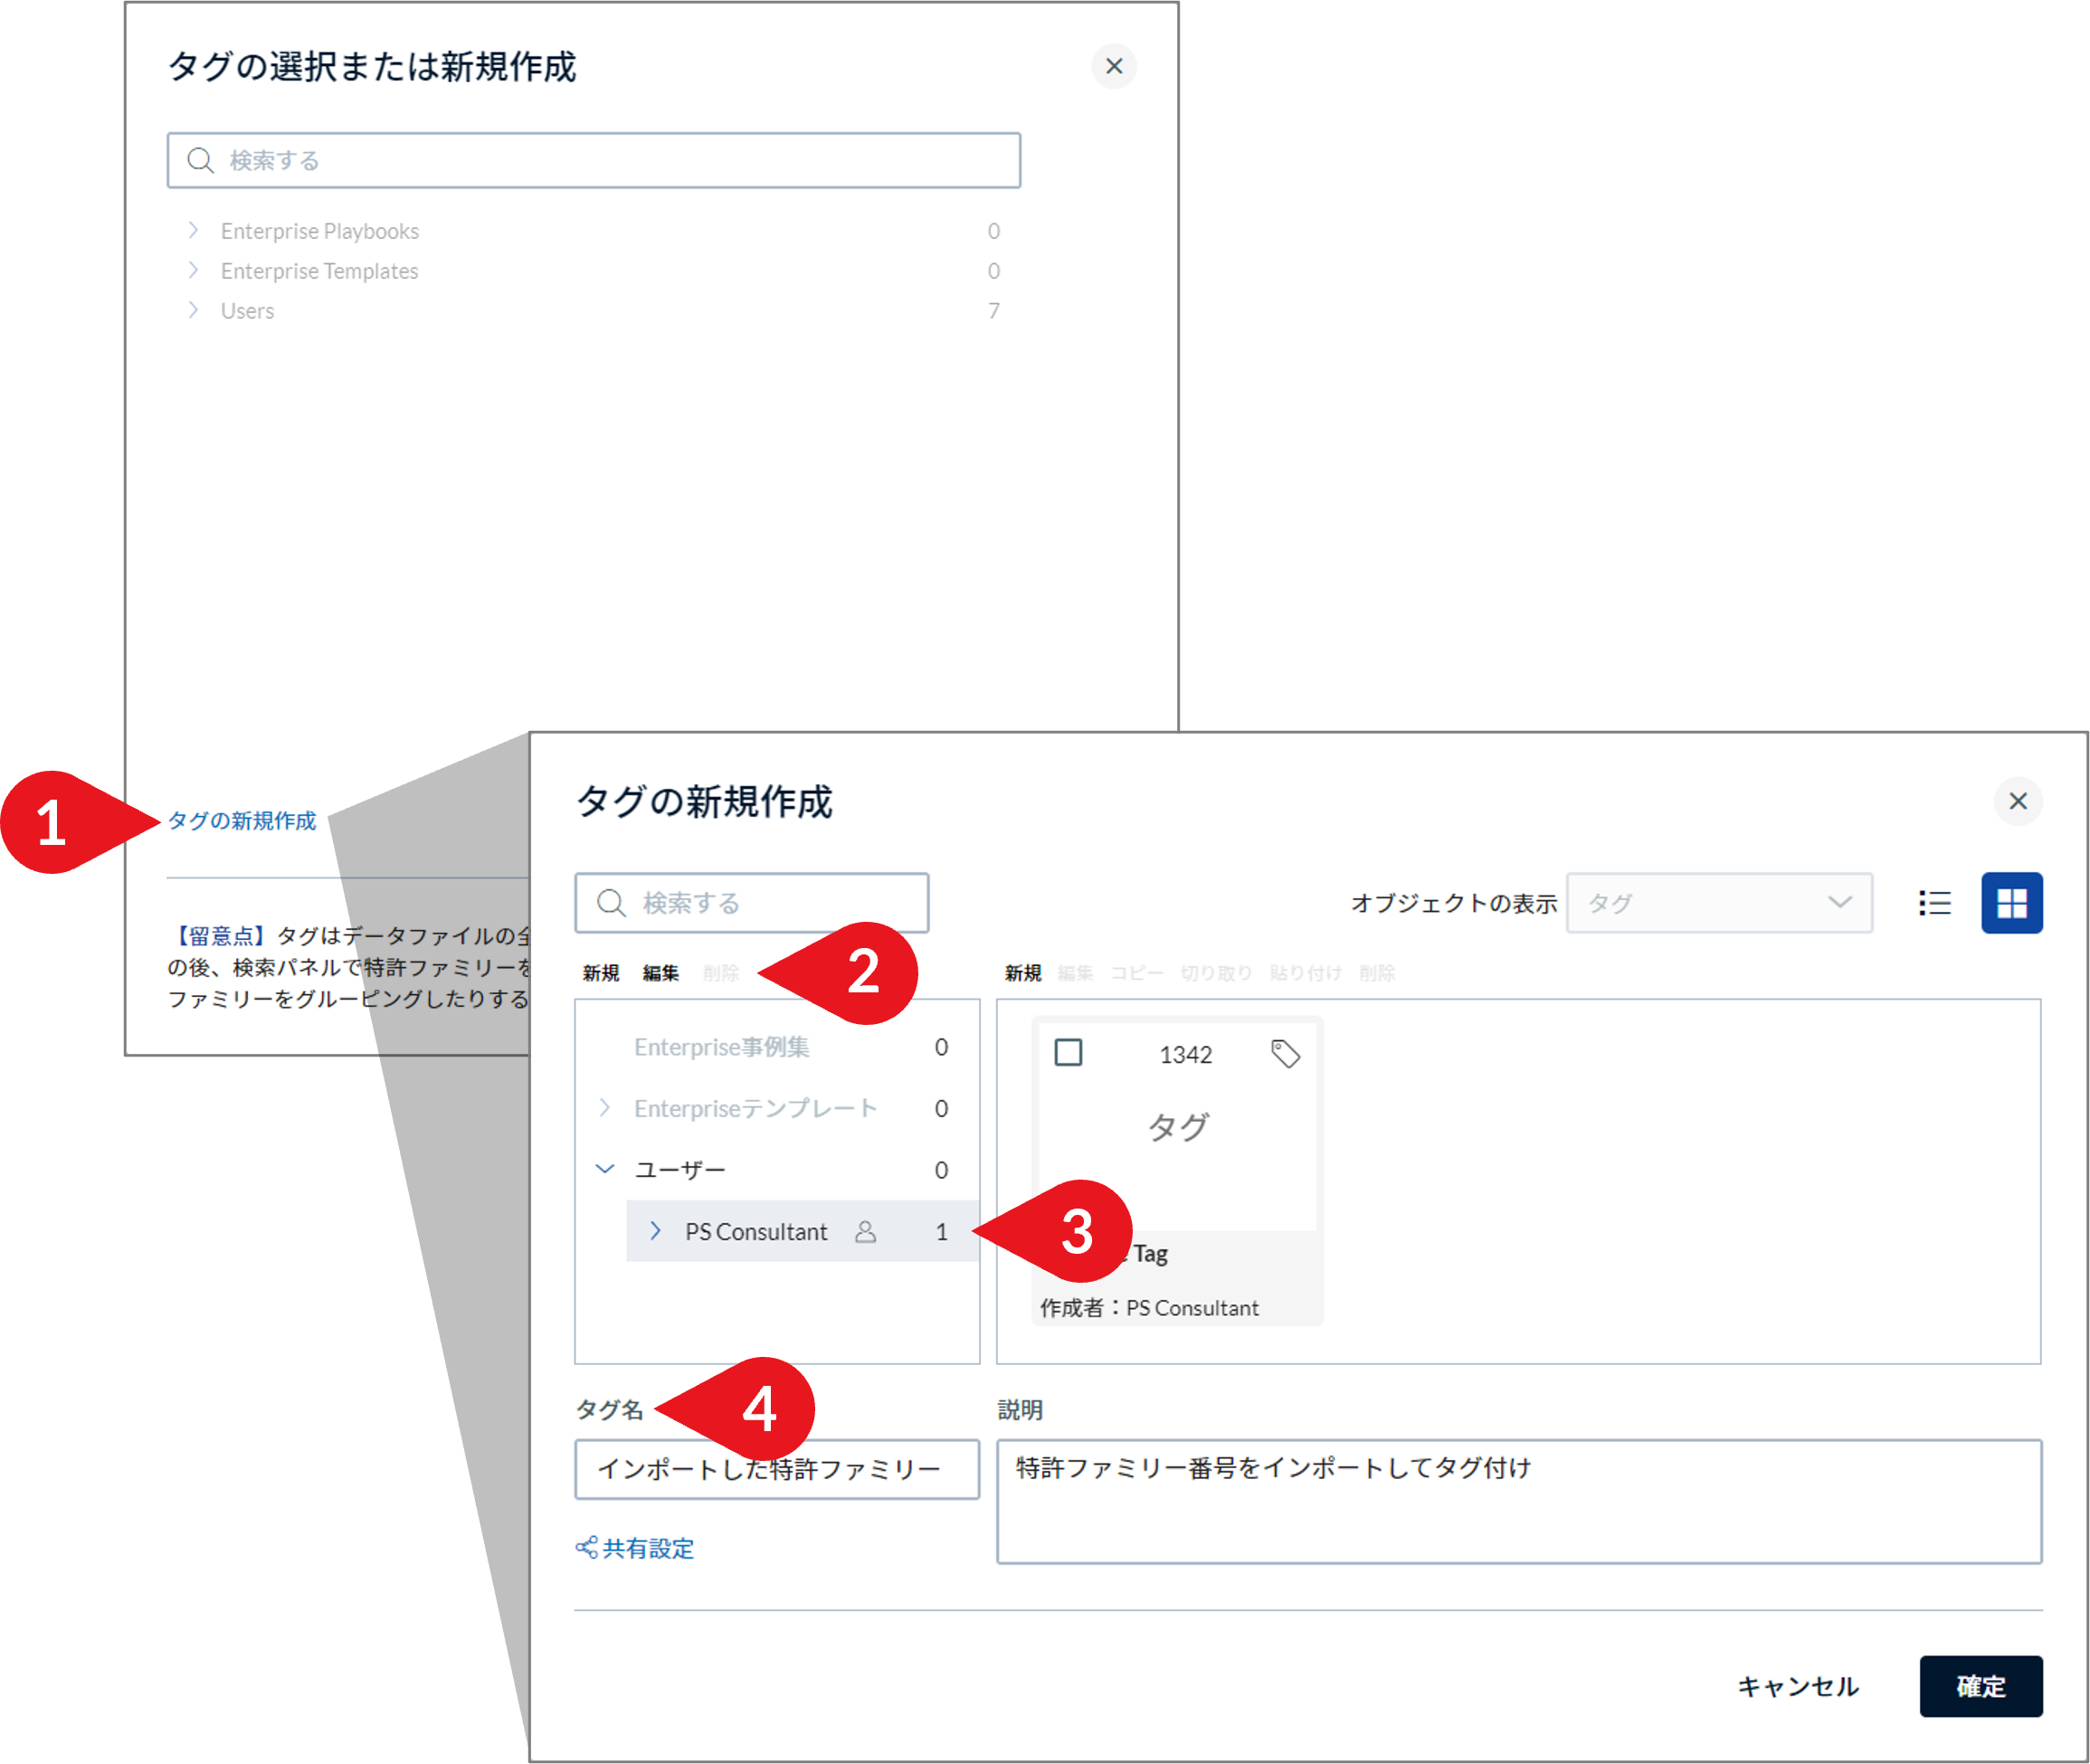
Task: Click コピー above the tag grid
Action: pos(1138,972)
